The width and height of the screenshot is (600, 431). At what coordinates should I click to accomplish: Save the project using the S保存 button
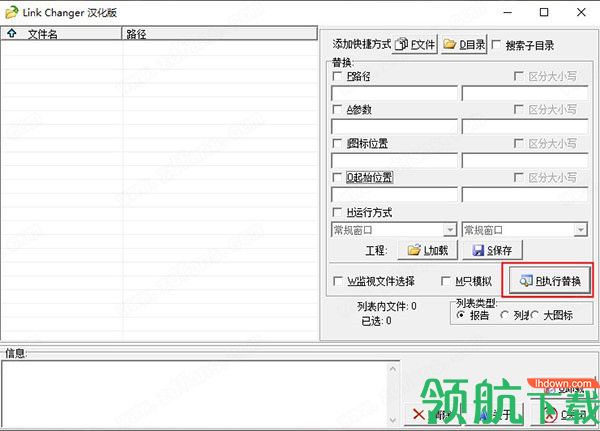tap(492, 250)
